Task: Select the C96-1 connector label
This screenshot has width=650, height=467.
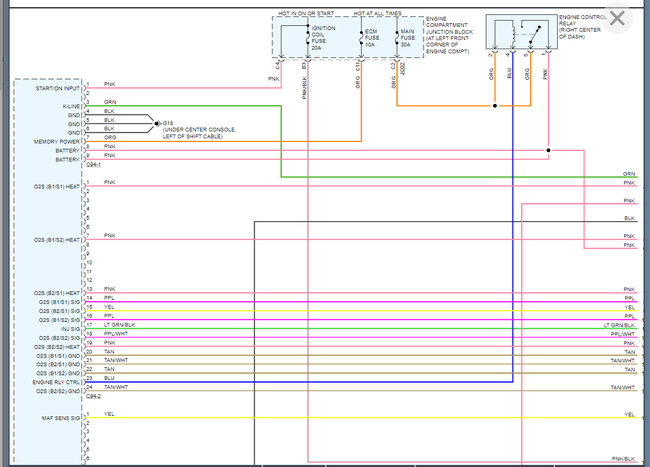Action: pos(93,165)
